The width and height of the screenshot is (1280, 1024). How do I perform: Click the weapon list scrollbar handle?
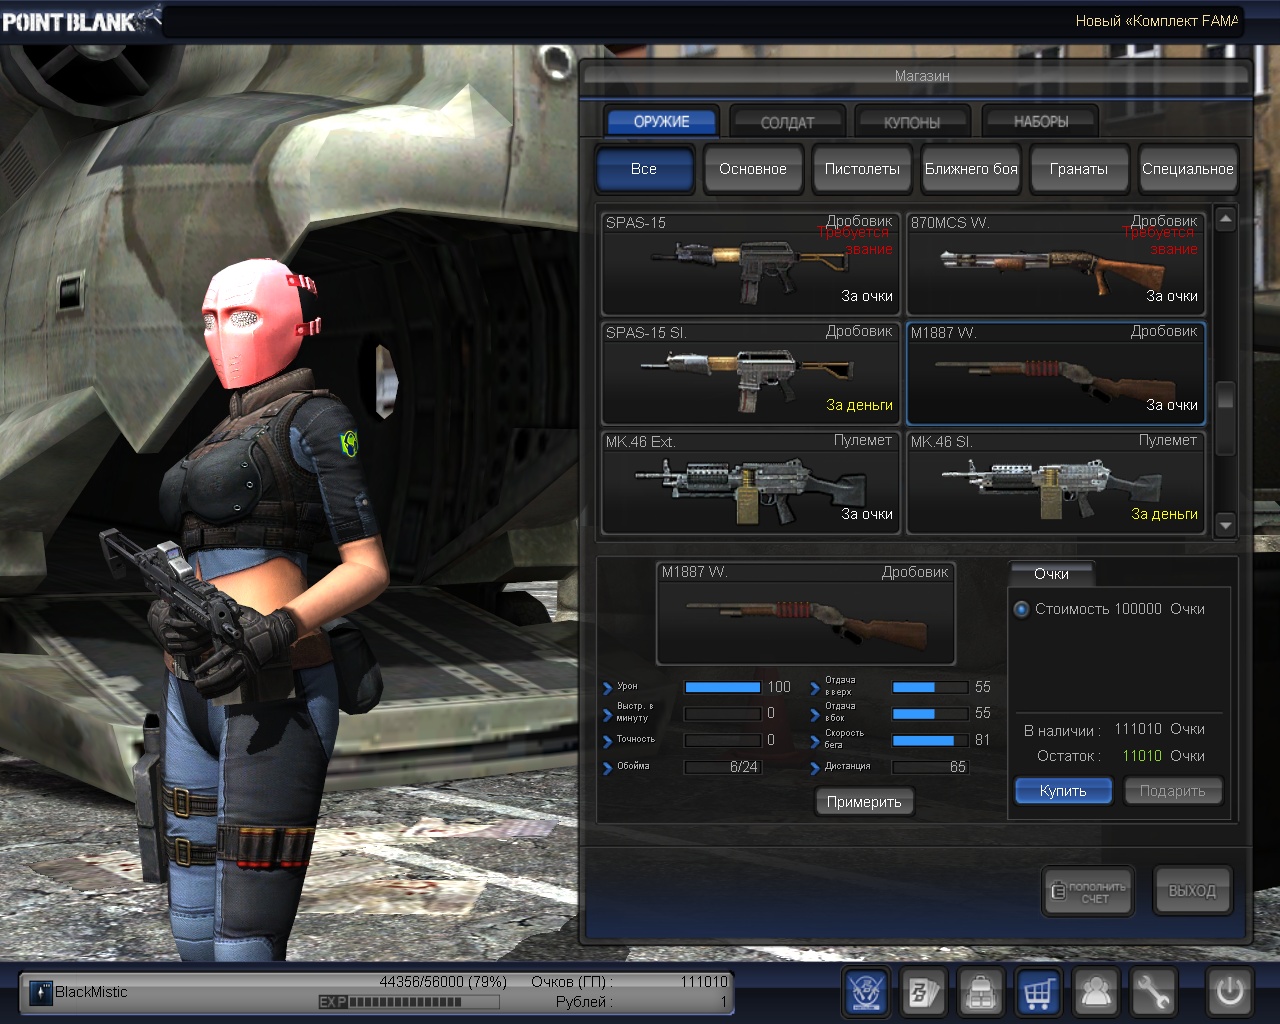[x=1225, y=397]
